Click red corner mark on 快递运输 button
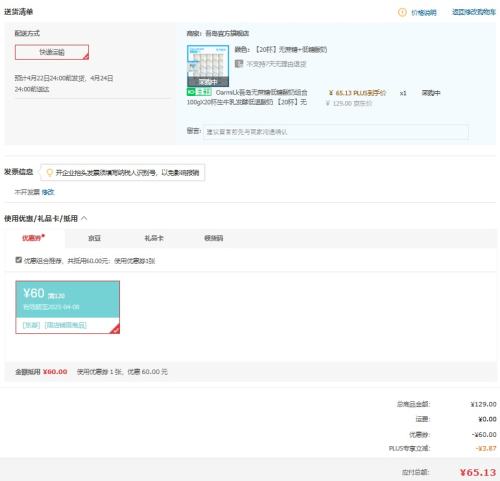This screenshot has height=481, width=500. click(x=86, y=57)
